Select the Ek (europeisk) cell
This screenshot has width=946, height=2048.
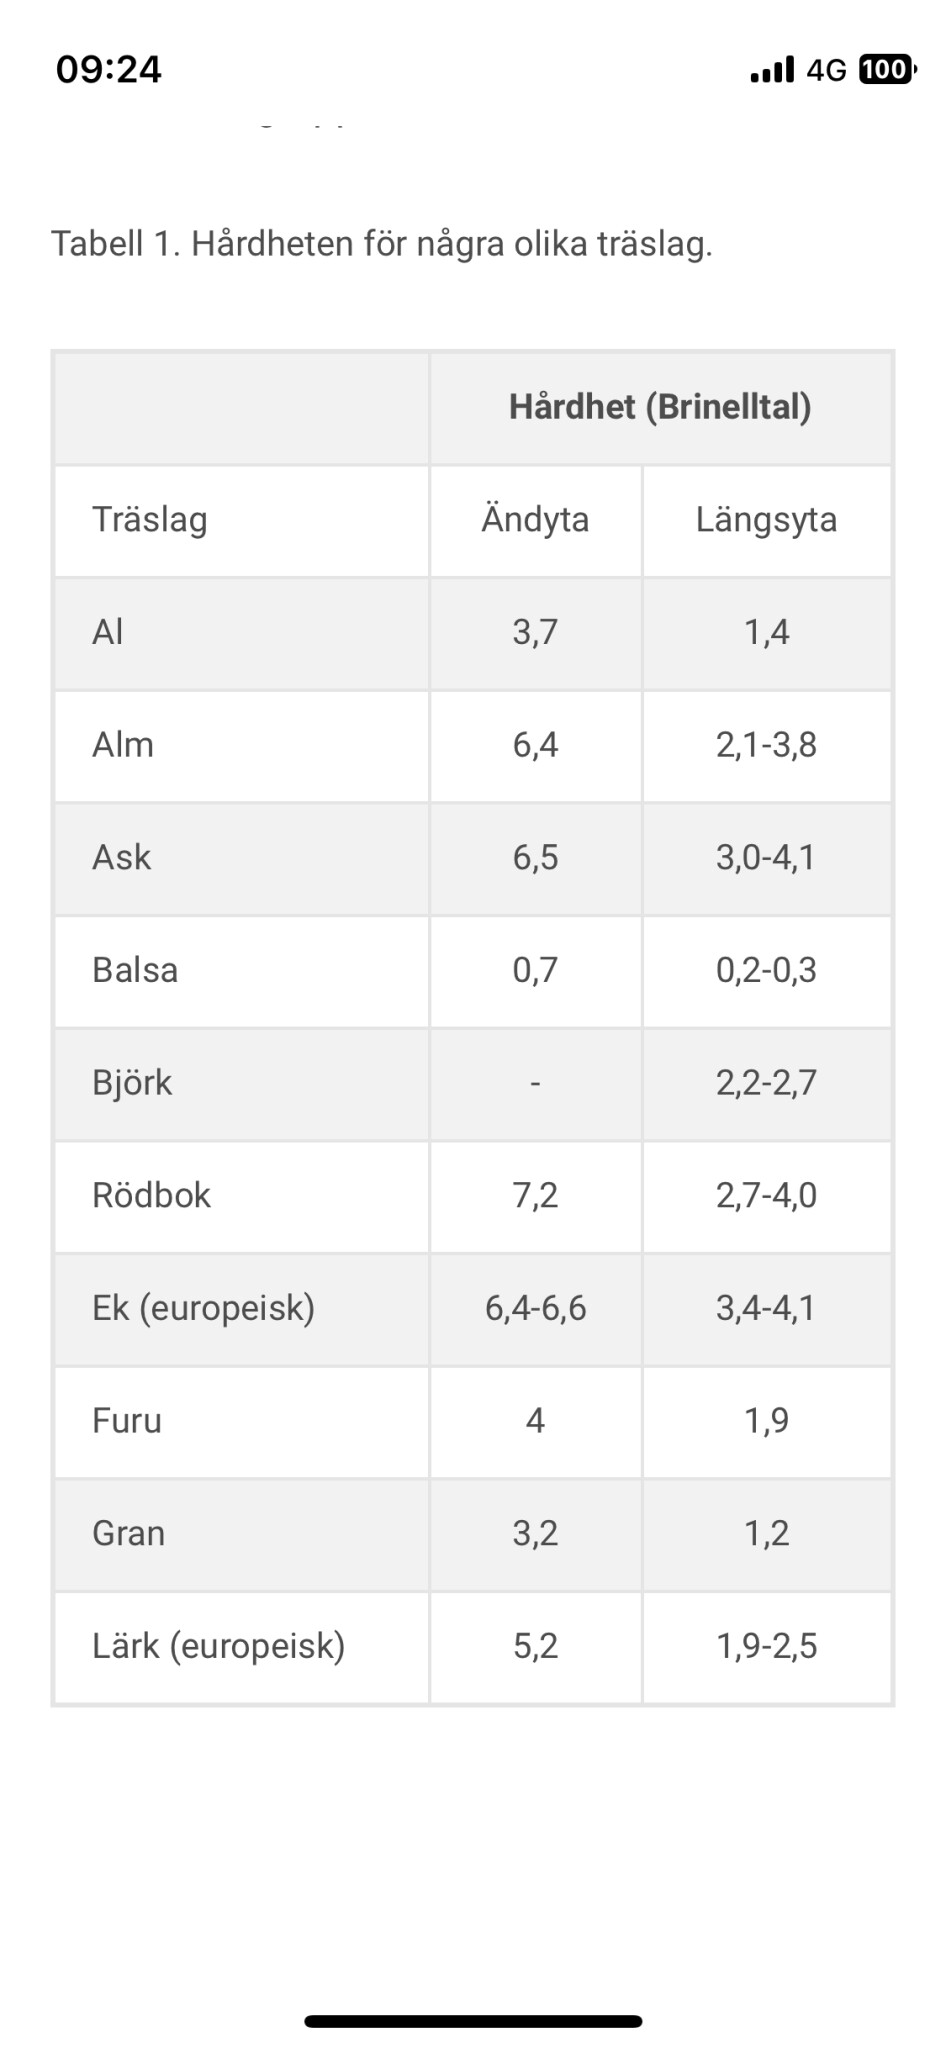[203, 1308]
